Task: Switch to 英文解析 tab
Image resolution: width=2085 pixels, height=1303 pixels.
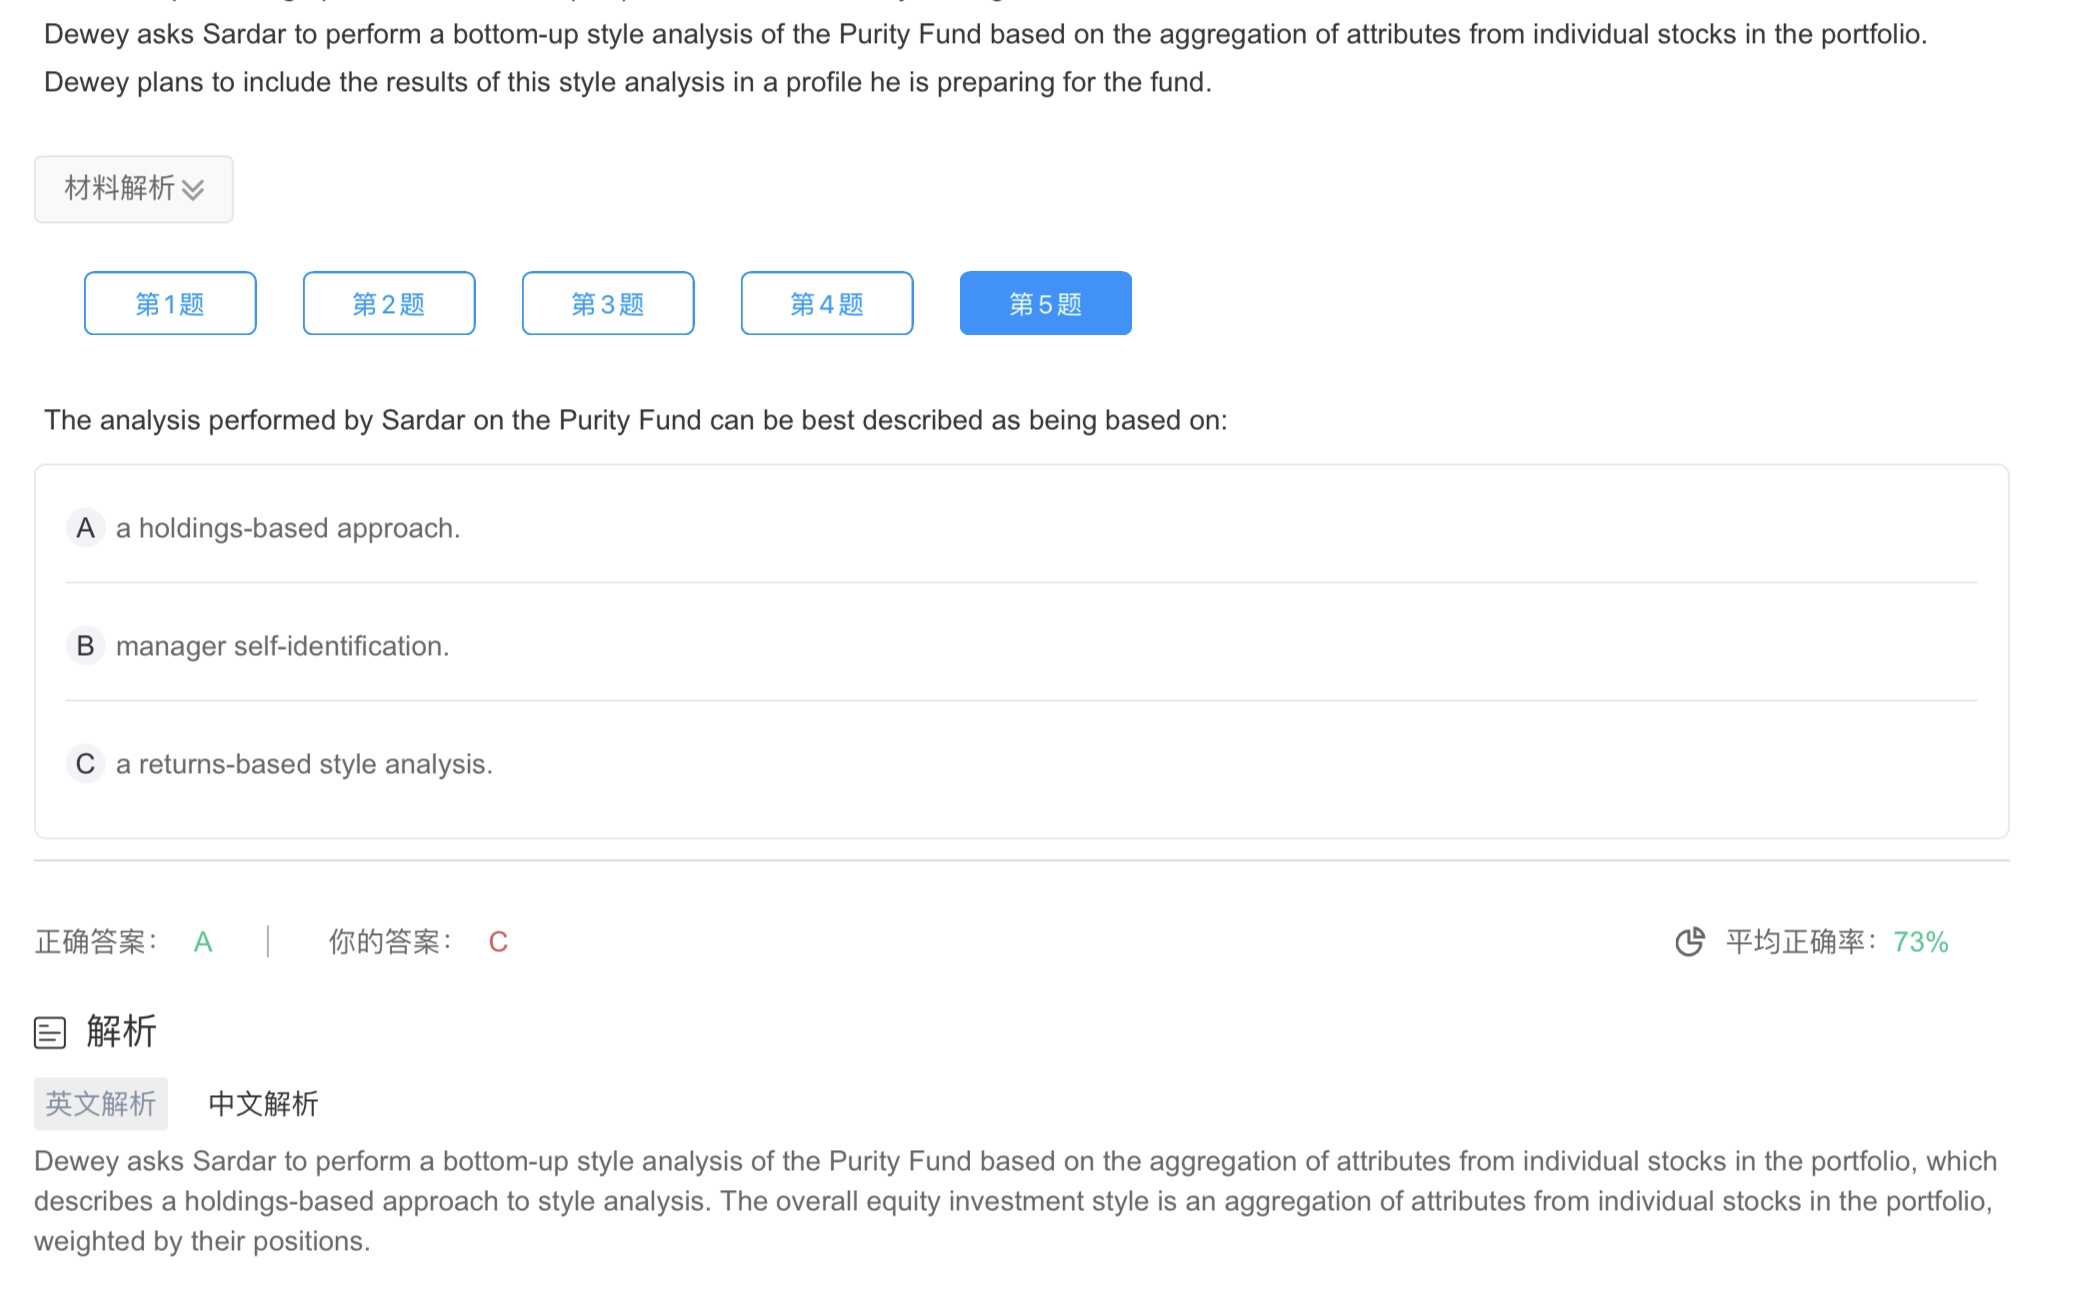Action: (x=101, y=1103)
